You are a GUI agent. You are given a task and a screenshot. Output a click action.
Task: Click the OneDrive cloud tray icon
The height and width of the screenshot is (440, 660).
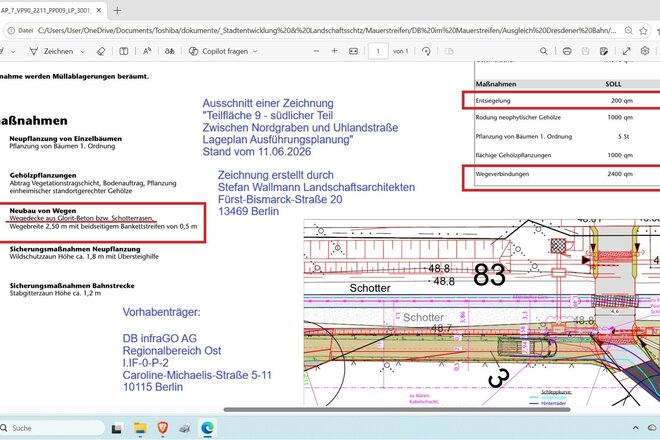click(x=652, y=428)
